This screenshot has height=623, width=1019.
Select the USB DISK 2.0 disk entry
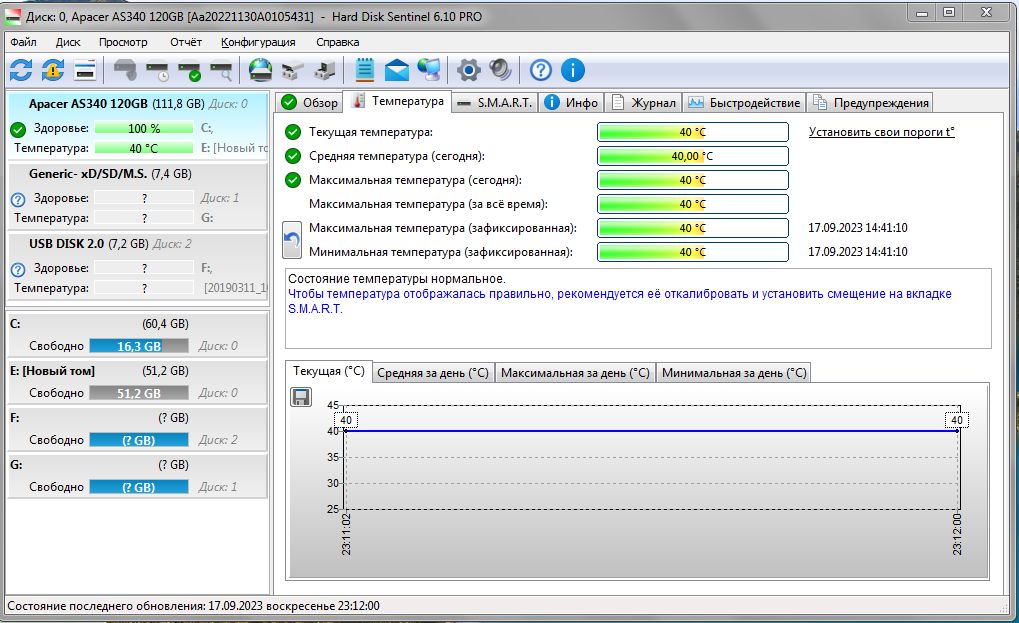tap(137, 266)
